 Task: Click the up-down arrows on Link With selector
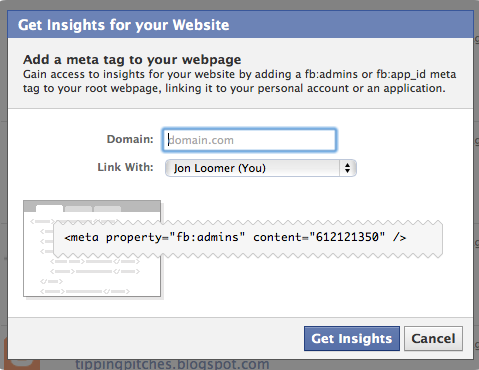click(347, 168)
